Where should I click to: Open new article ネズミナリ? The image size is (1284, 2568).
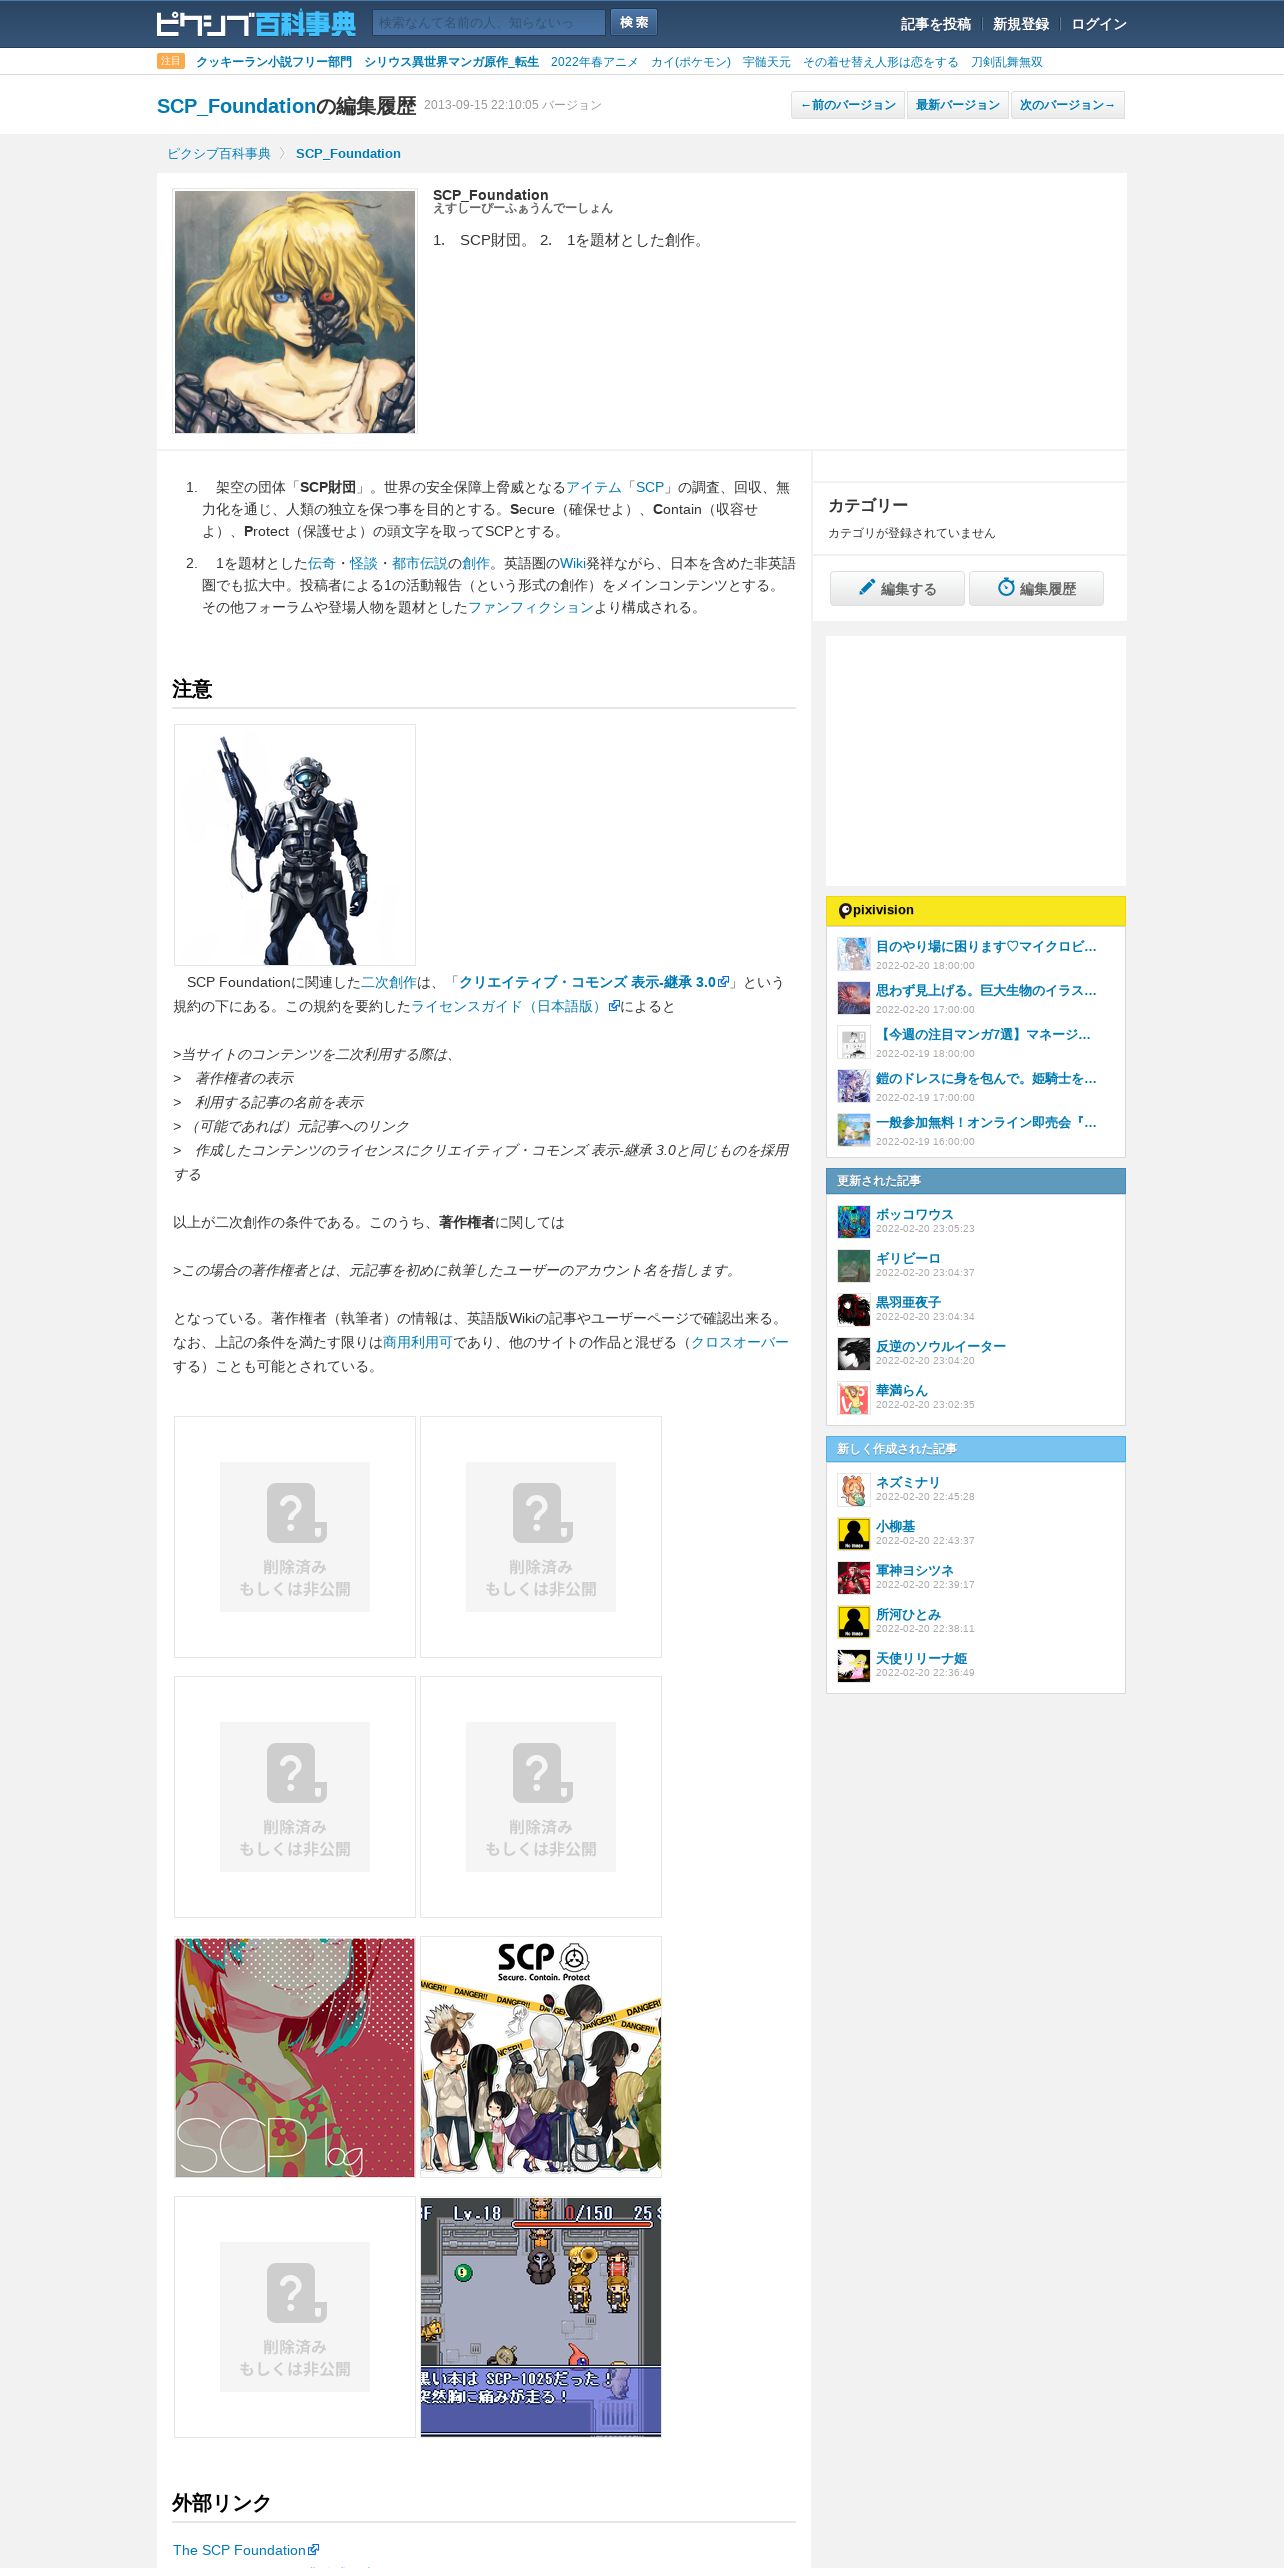click(908, 1482)
